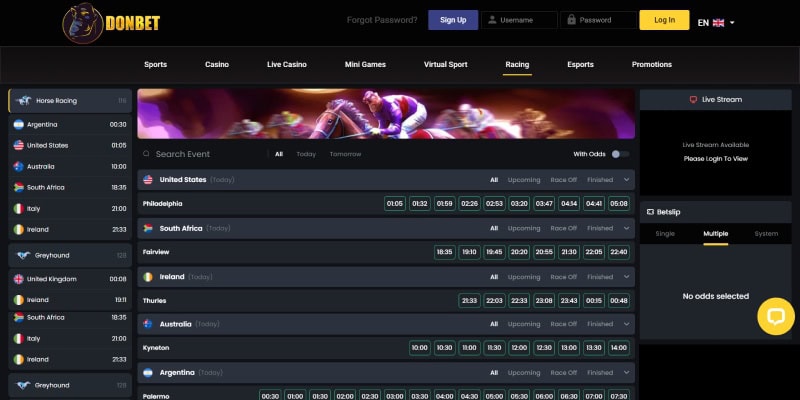Collapse the South Africa race section
The height and width of the screenshot is (400, 800).
pos(626,228)
